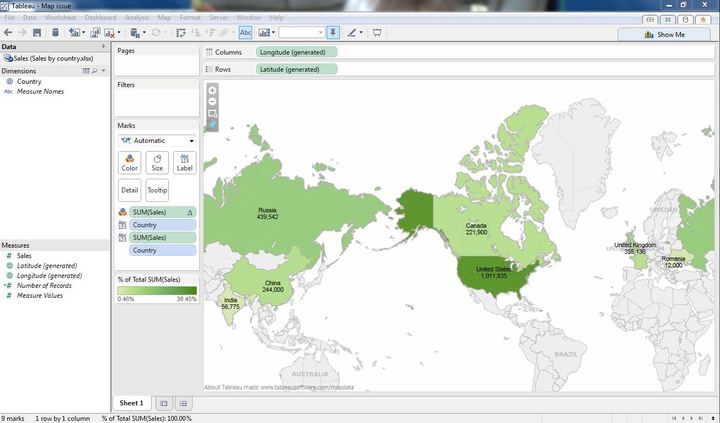Click the map zoom in plus button
The image size is (720, 423).
[x=212, y=90]
